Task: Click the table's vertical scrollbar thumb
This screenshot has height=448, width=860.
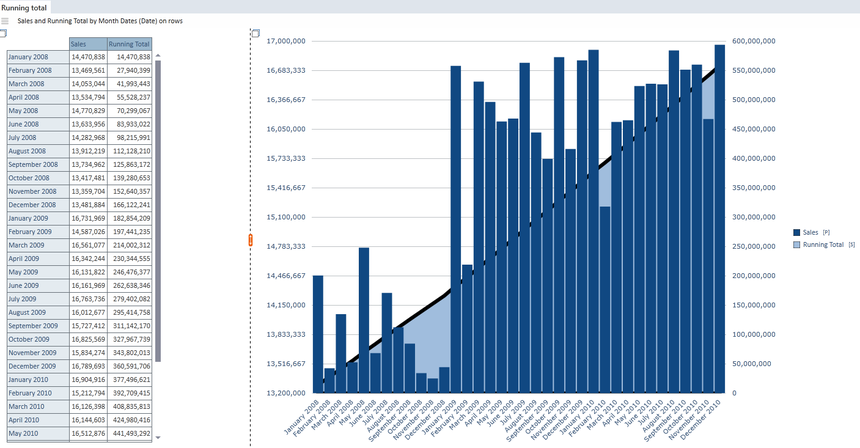Action: click(158, 211)
